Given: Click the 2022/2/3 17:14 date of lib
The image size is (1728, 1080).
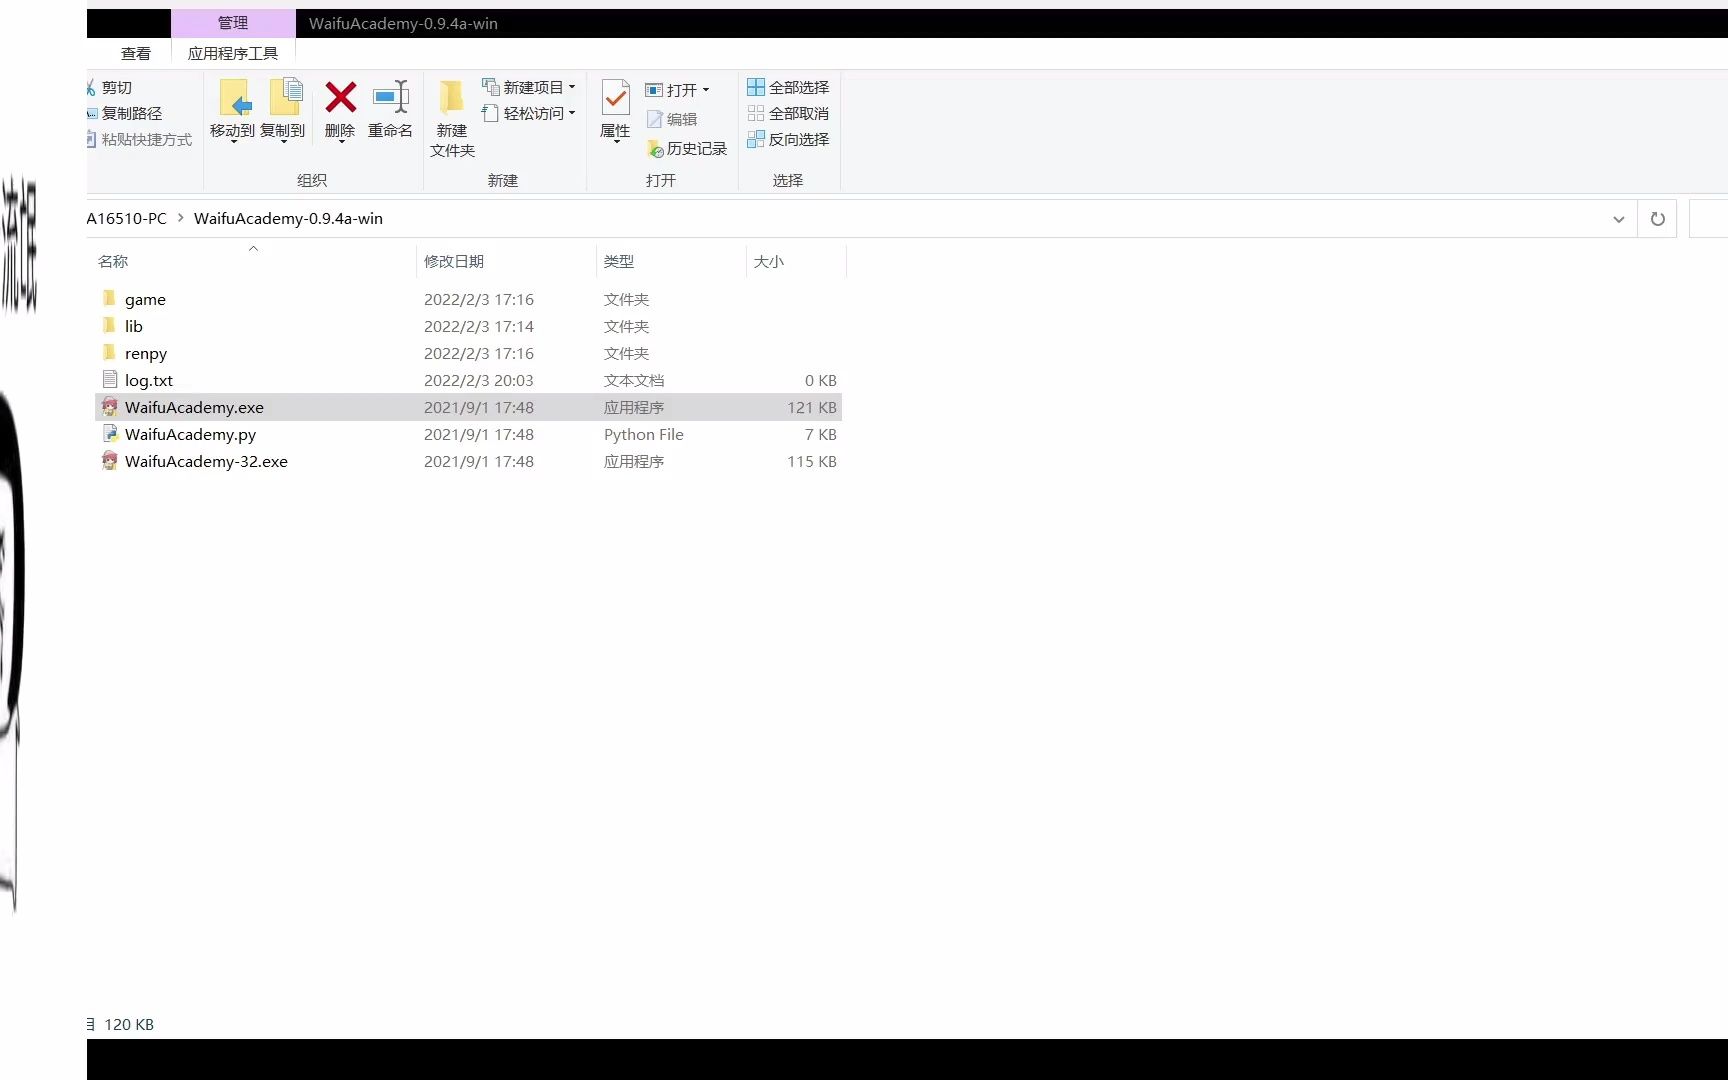Looking at the screenshot, I should click(479, 327).
